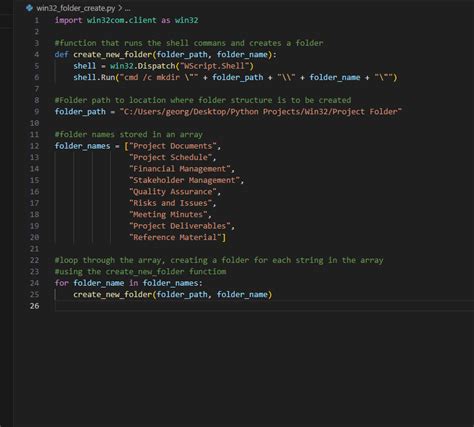Click create_new_folder in the def line
Image resolution: width=474 pixels, height=427 pixels.
pyautogui.click(x=113, y=55)
